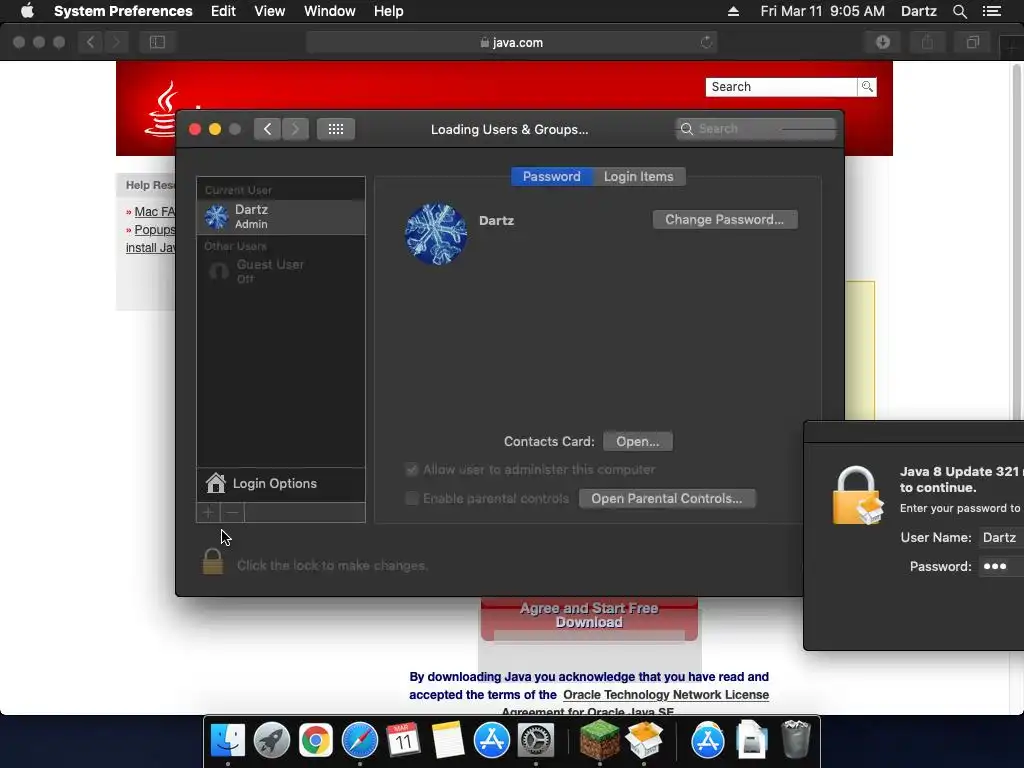Click the Password field in Java installer dialog
Viewport: 1024px width, 768px height.
click(x=1001, y=567)
